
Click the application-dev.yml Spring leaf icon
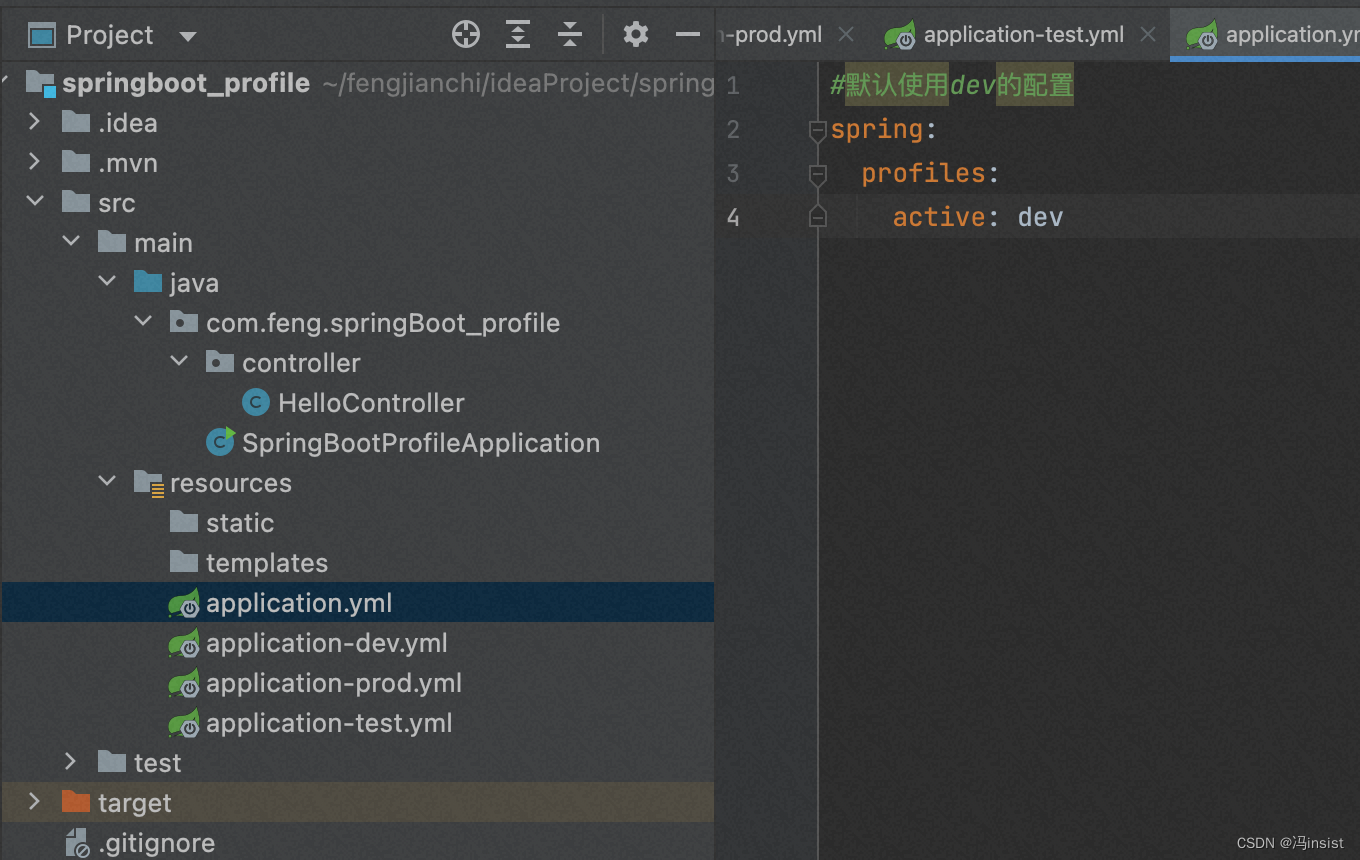tap(184, 643)
